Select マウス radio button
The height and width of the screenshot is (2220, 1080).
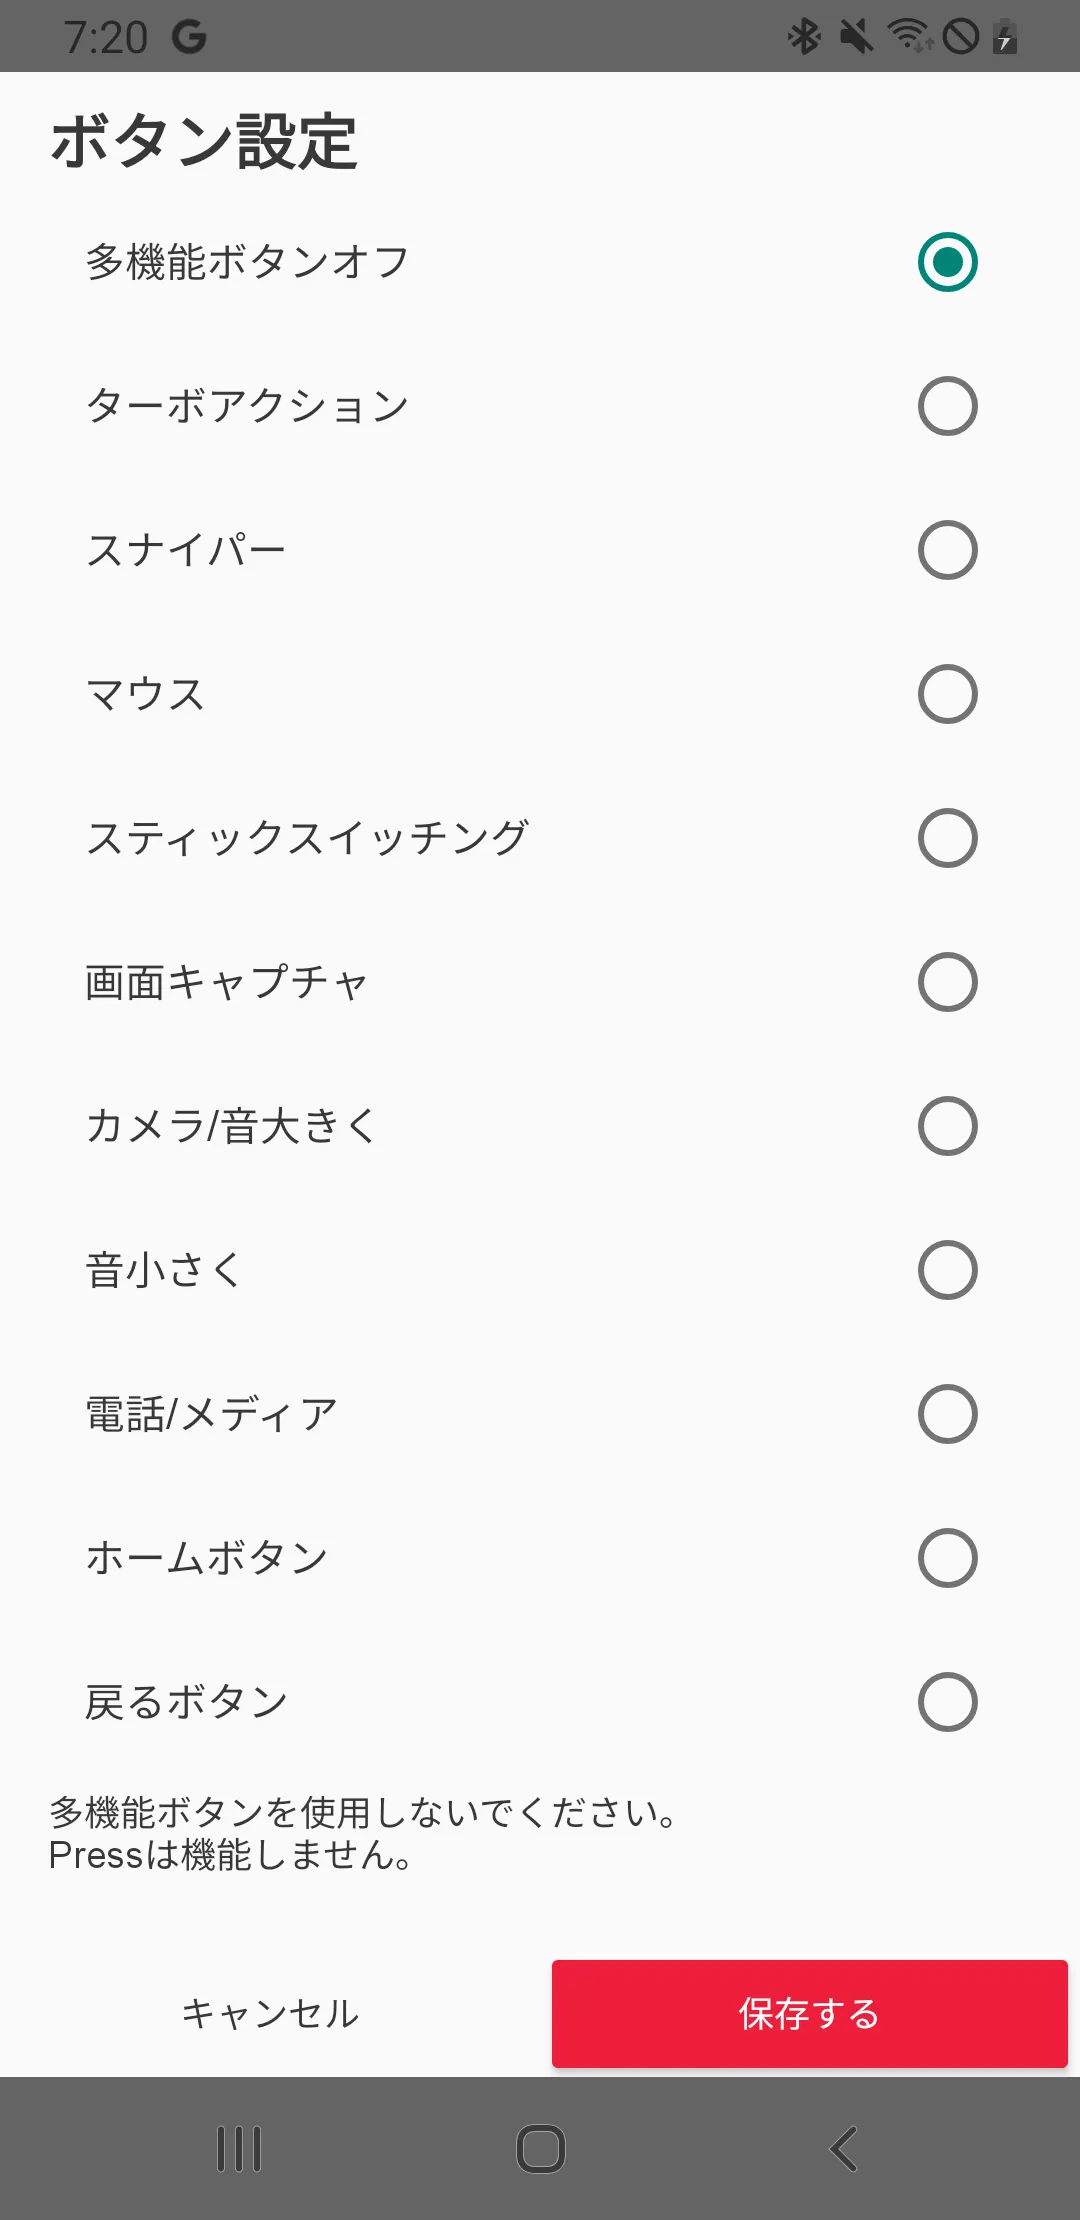(947, 694)
